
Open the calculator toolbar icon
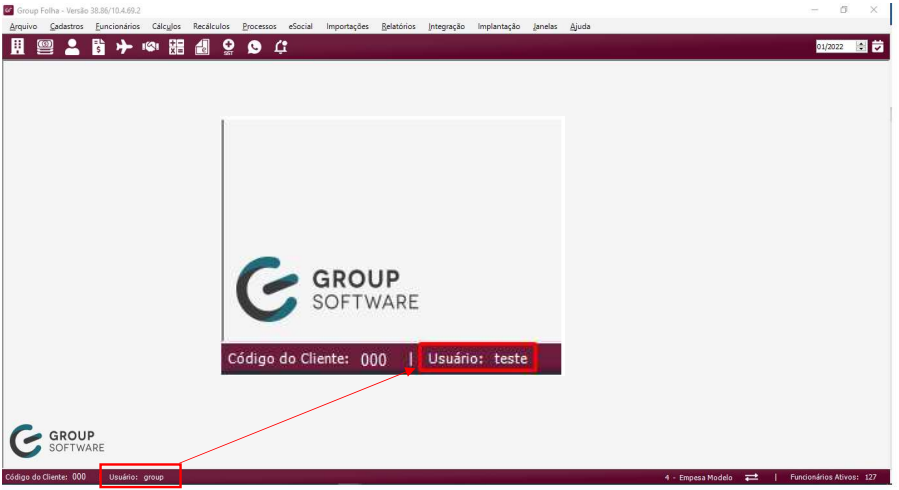click(177, 46)
